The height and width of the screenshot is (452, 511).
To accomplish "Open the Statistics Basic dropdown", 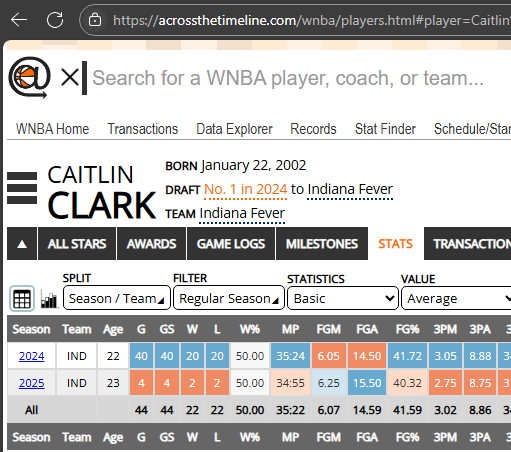I will pyautogui.click(x=343, y=298).
